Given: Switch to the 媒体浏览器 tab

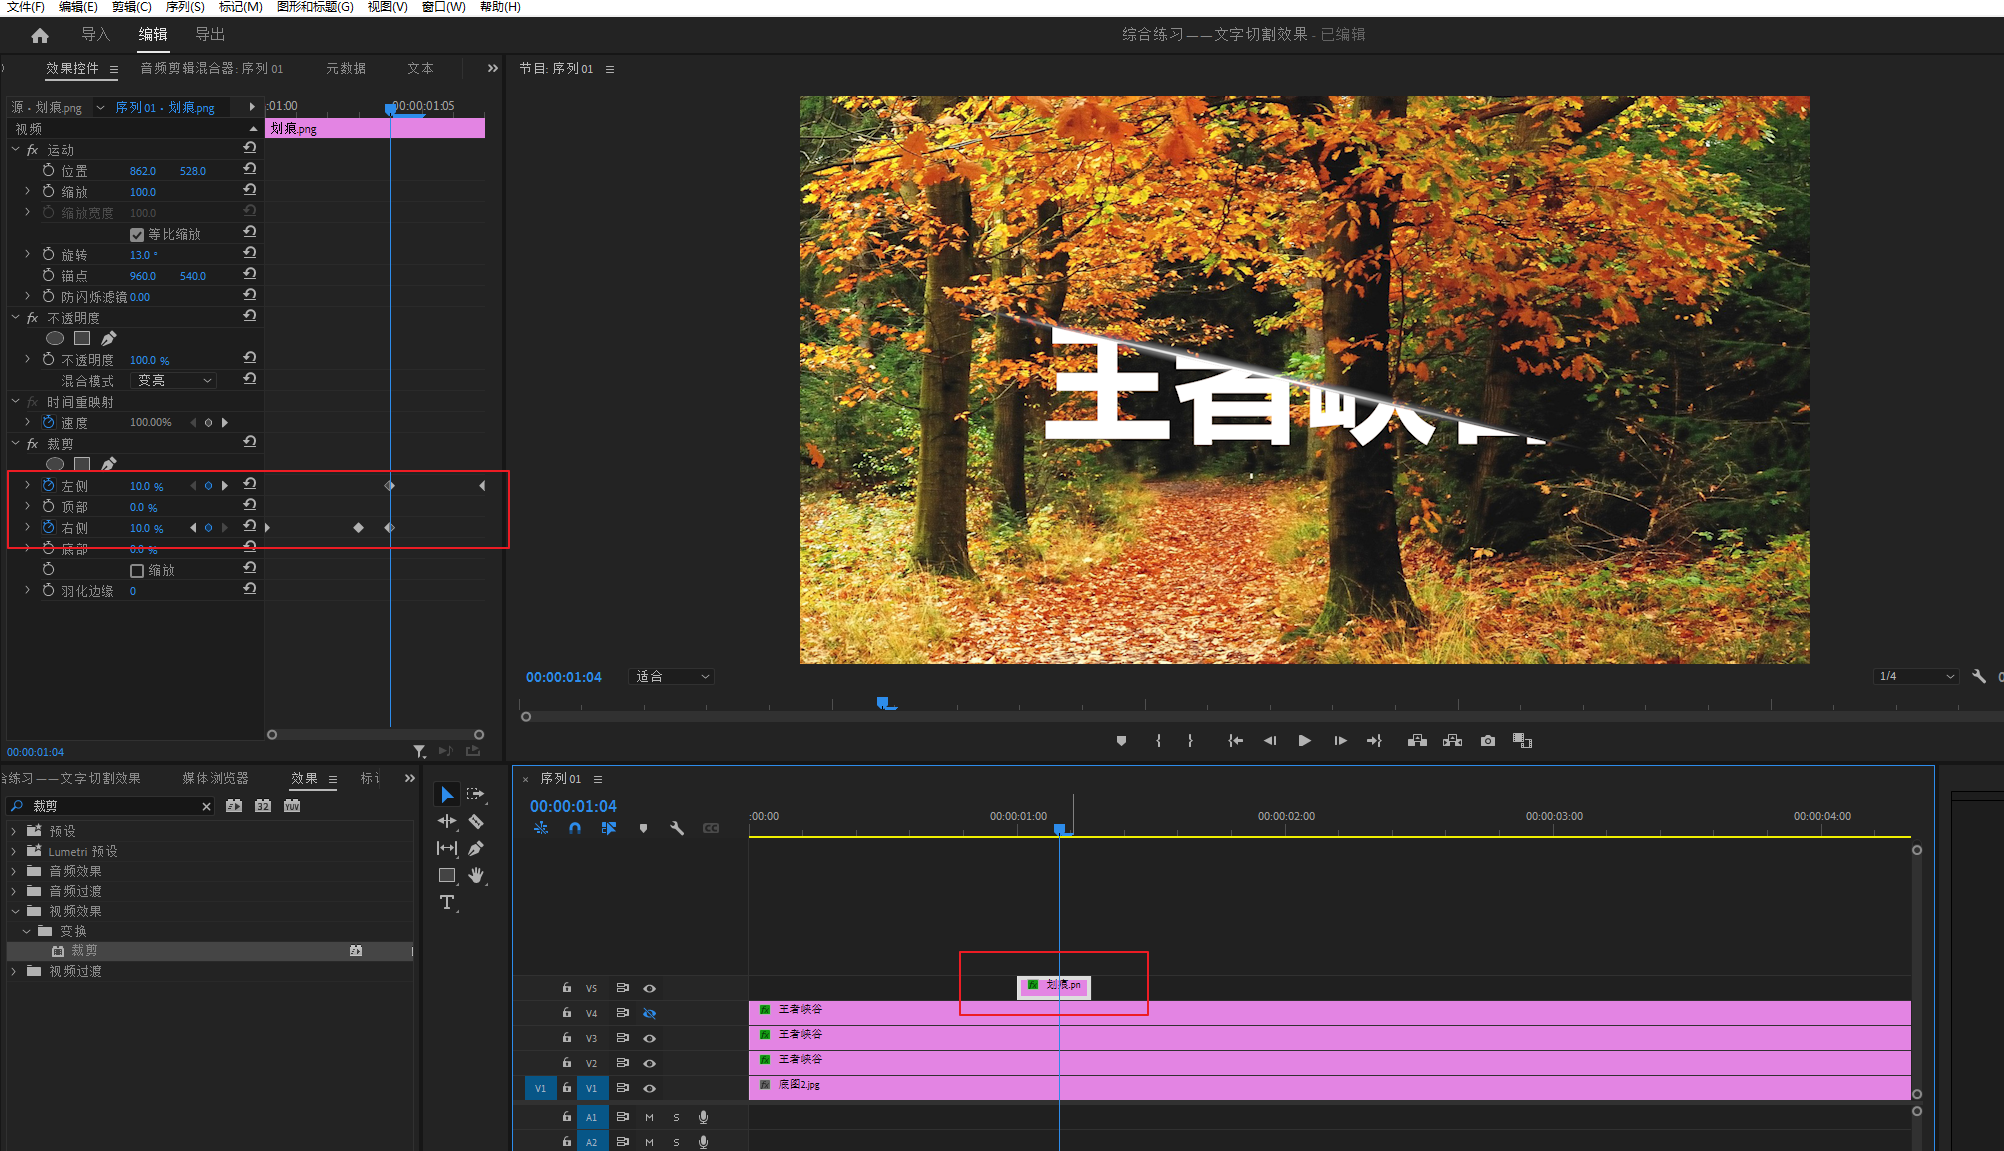Looking at the screenshot, I should [215, 778].
